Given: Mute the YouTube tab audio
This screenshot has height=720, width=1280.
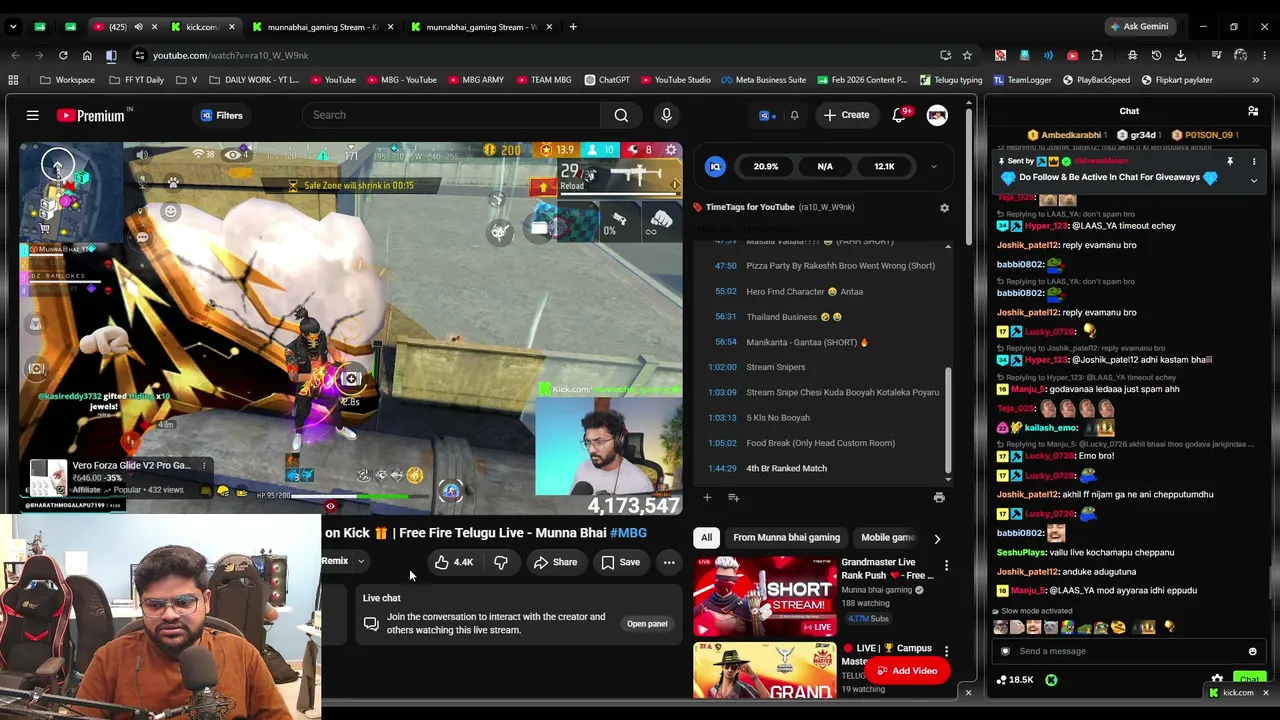Looking at the screenshot, I should 138,27.
